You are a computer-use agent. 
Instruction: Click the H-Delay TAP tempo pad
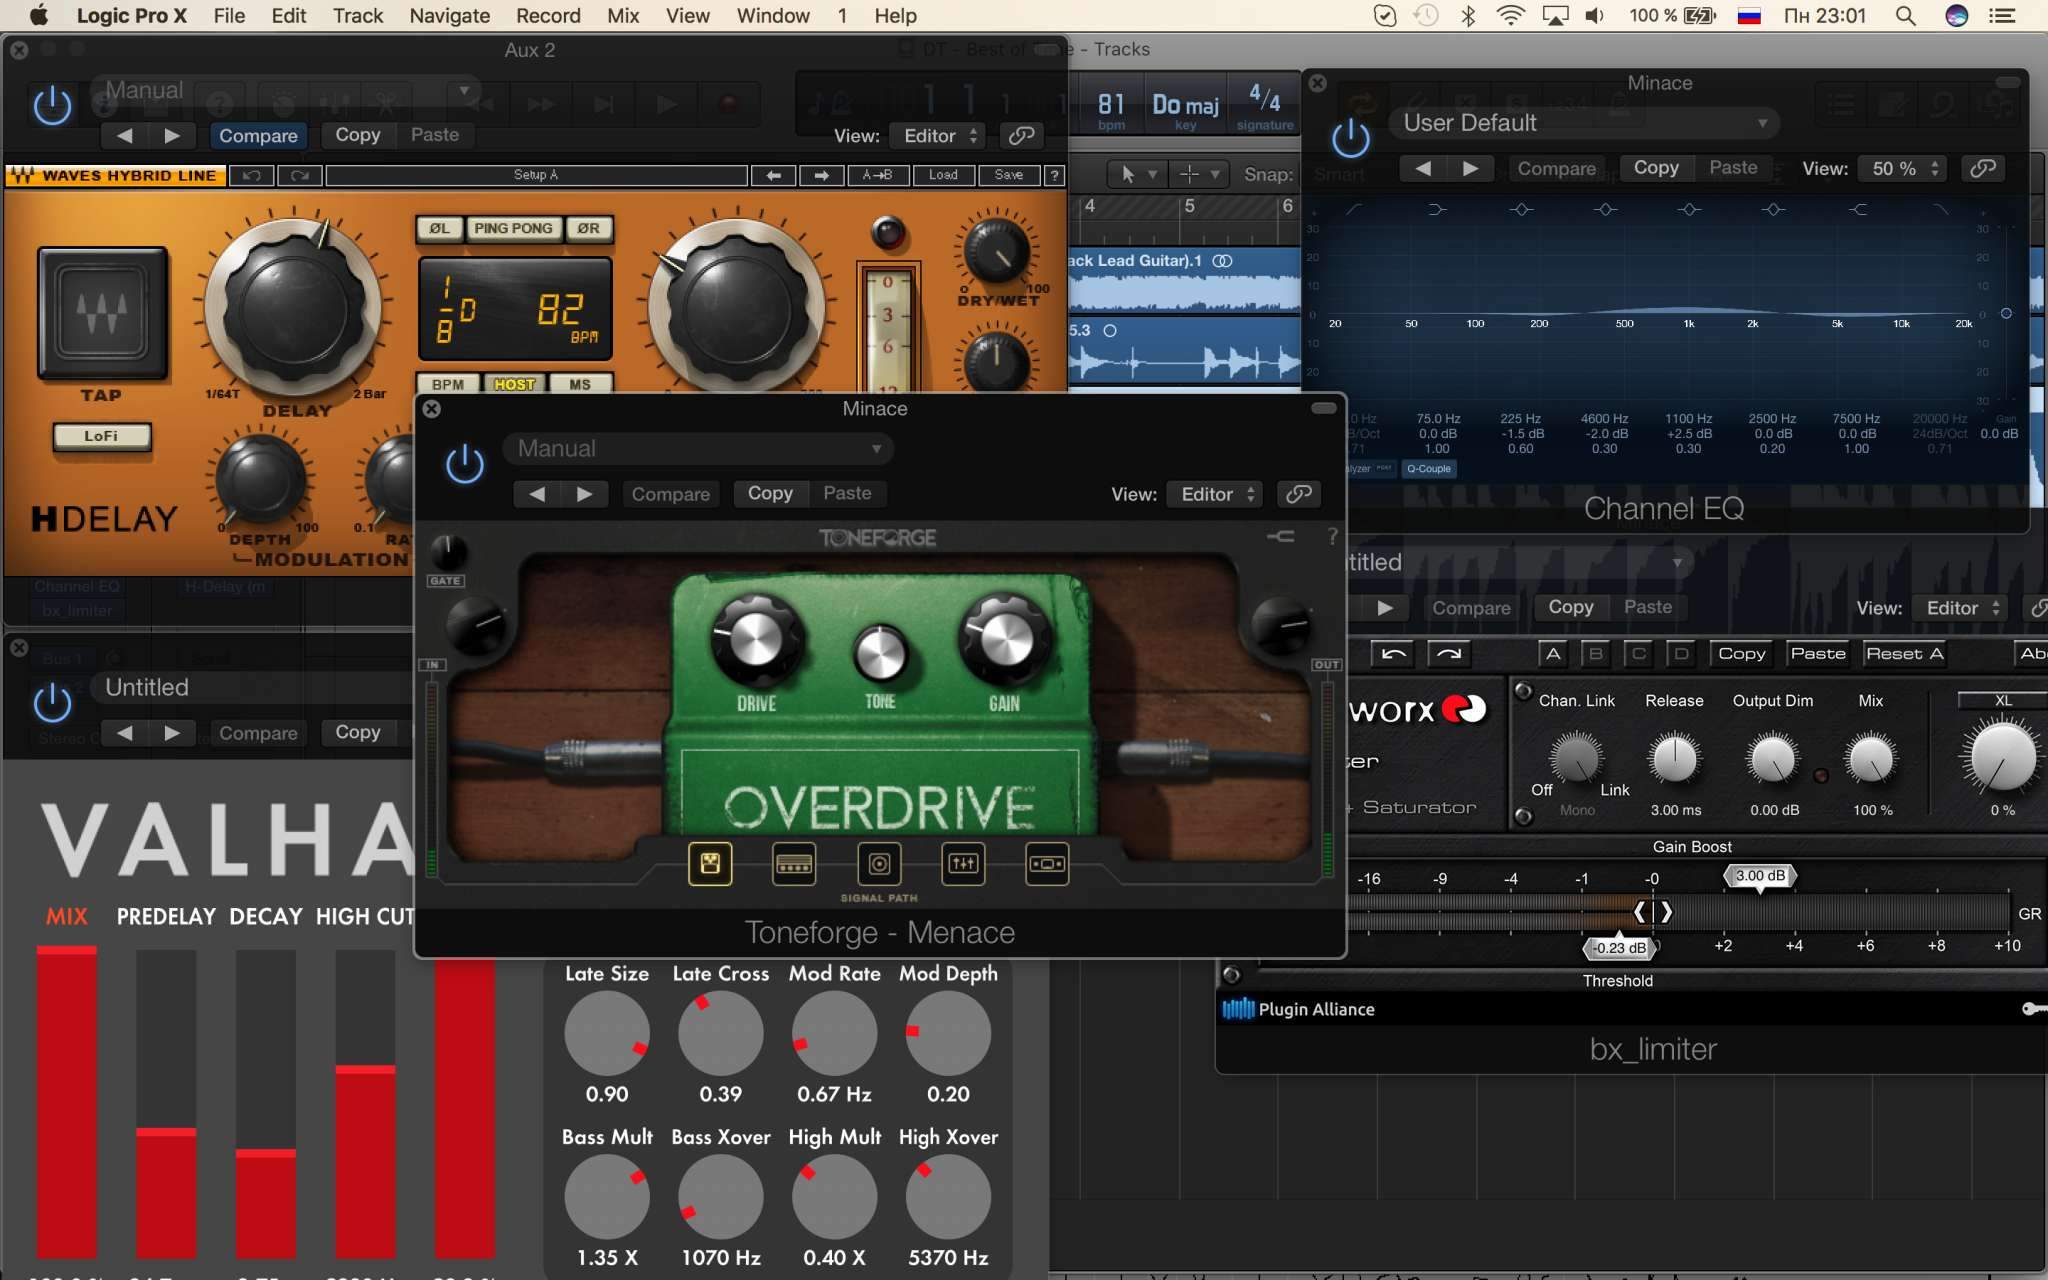click(102, 314)
